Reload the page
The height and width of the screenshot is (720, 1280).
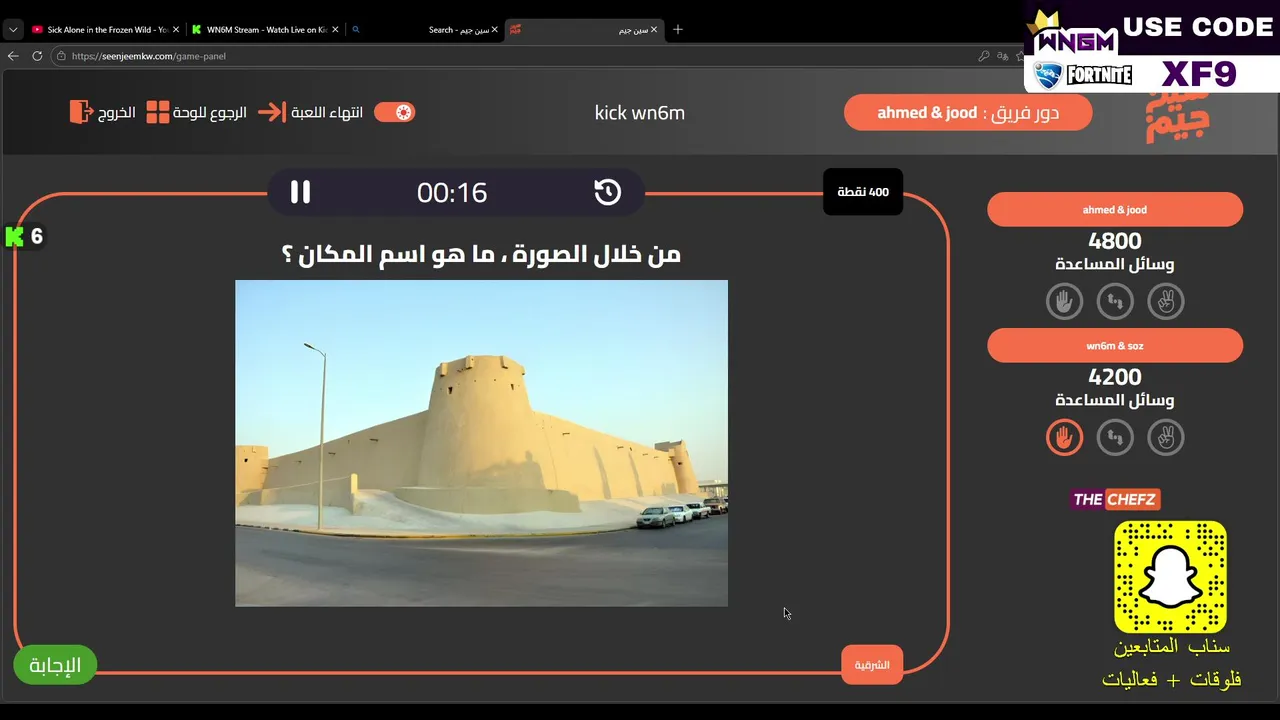click(x=37, y=56)
